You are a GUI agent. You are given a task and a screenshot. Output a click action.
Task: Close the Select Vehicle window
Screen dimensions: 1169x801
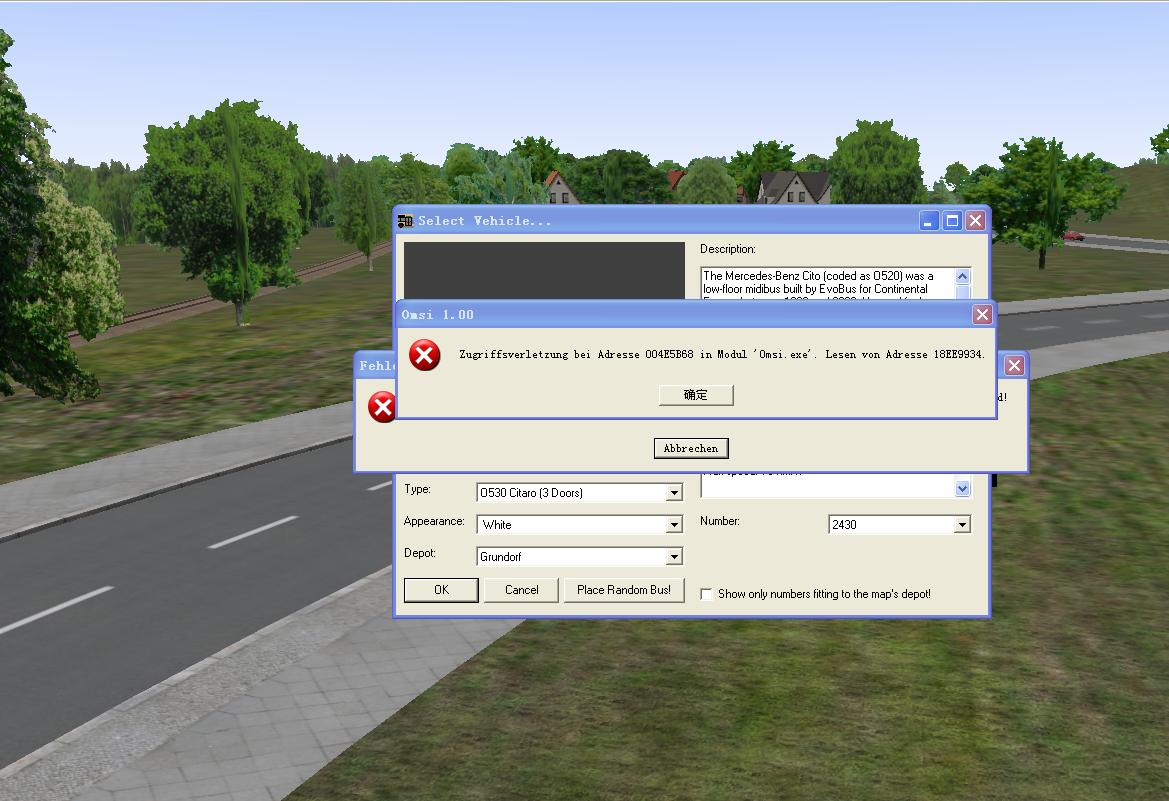[x=975, y=221]
